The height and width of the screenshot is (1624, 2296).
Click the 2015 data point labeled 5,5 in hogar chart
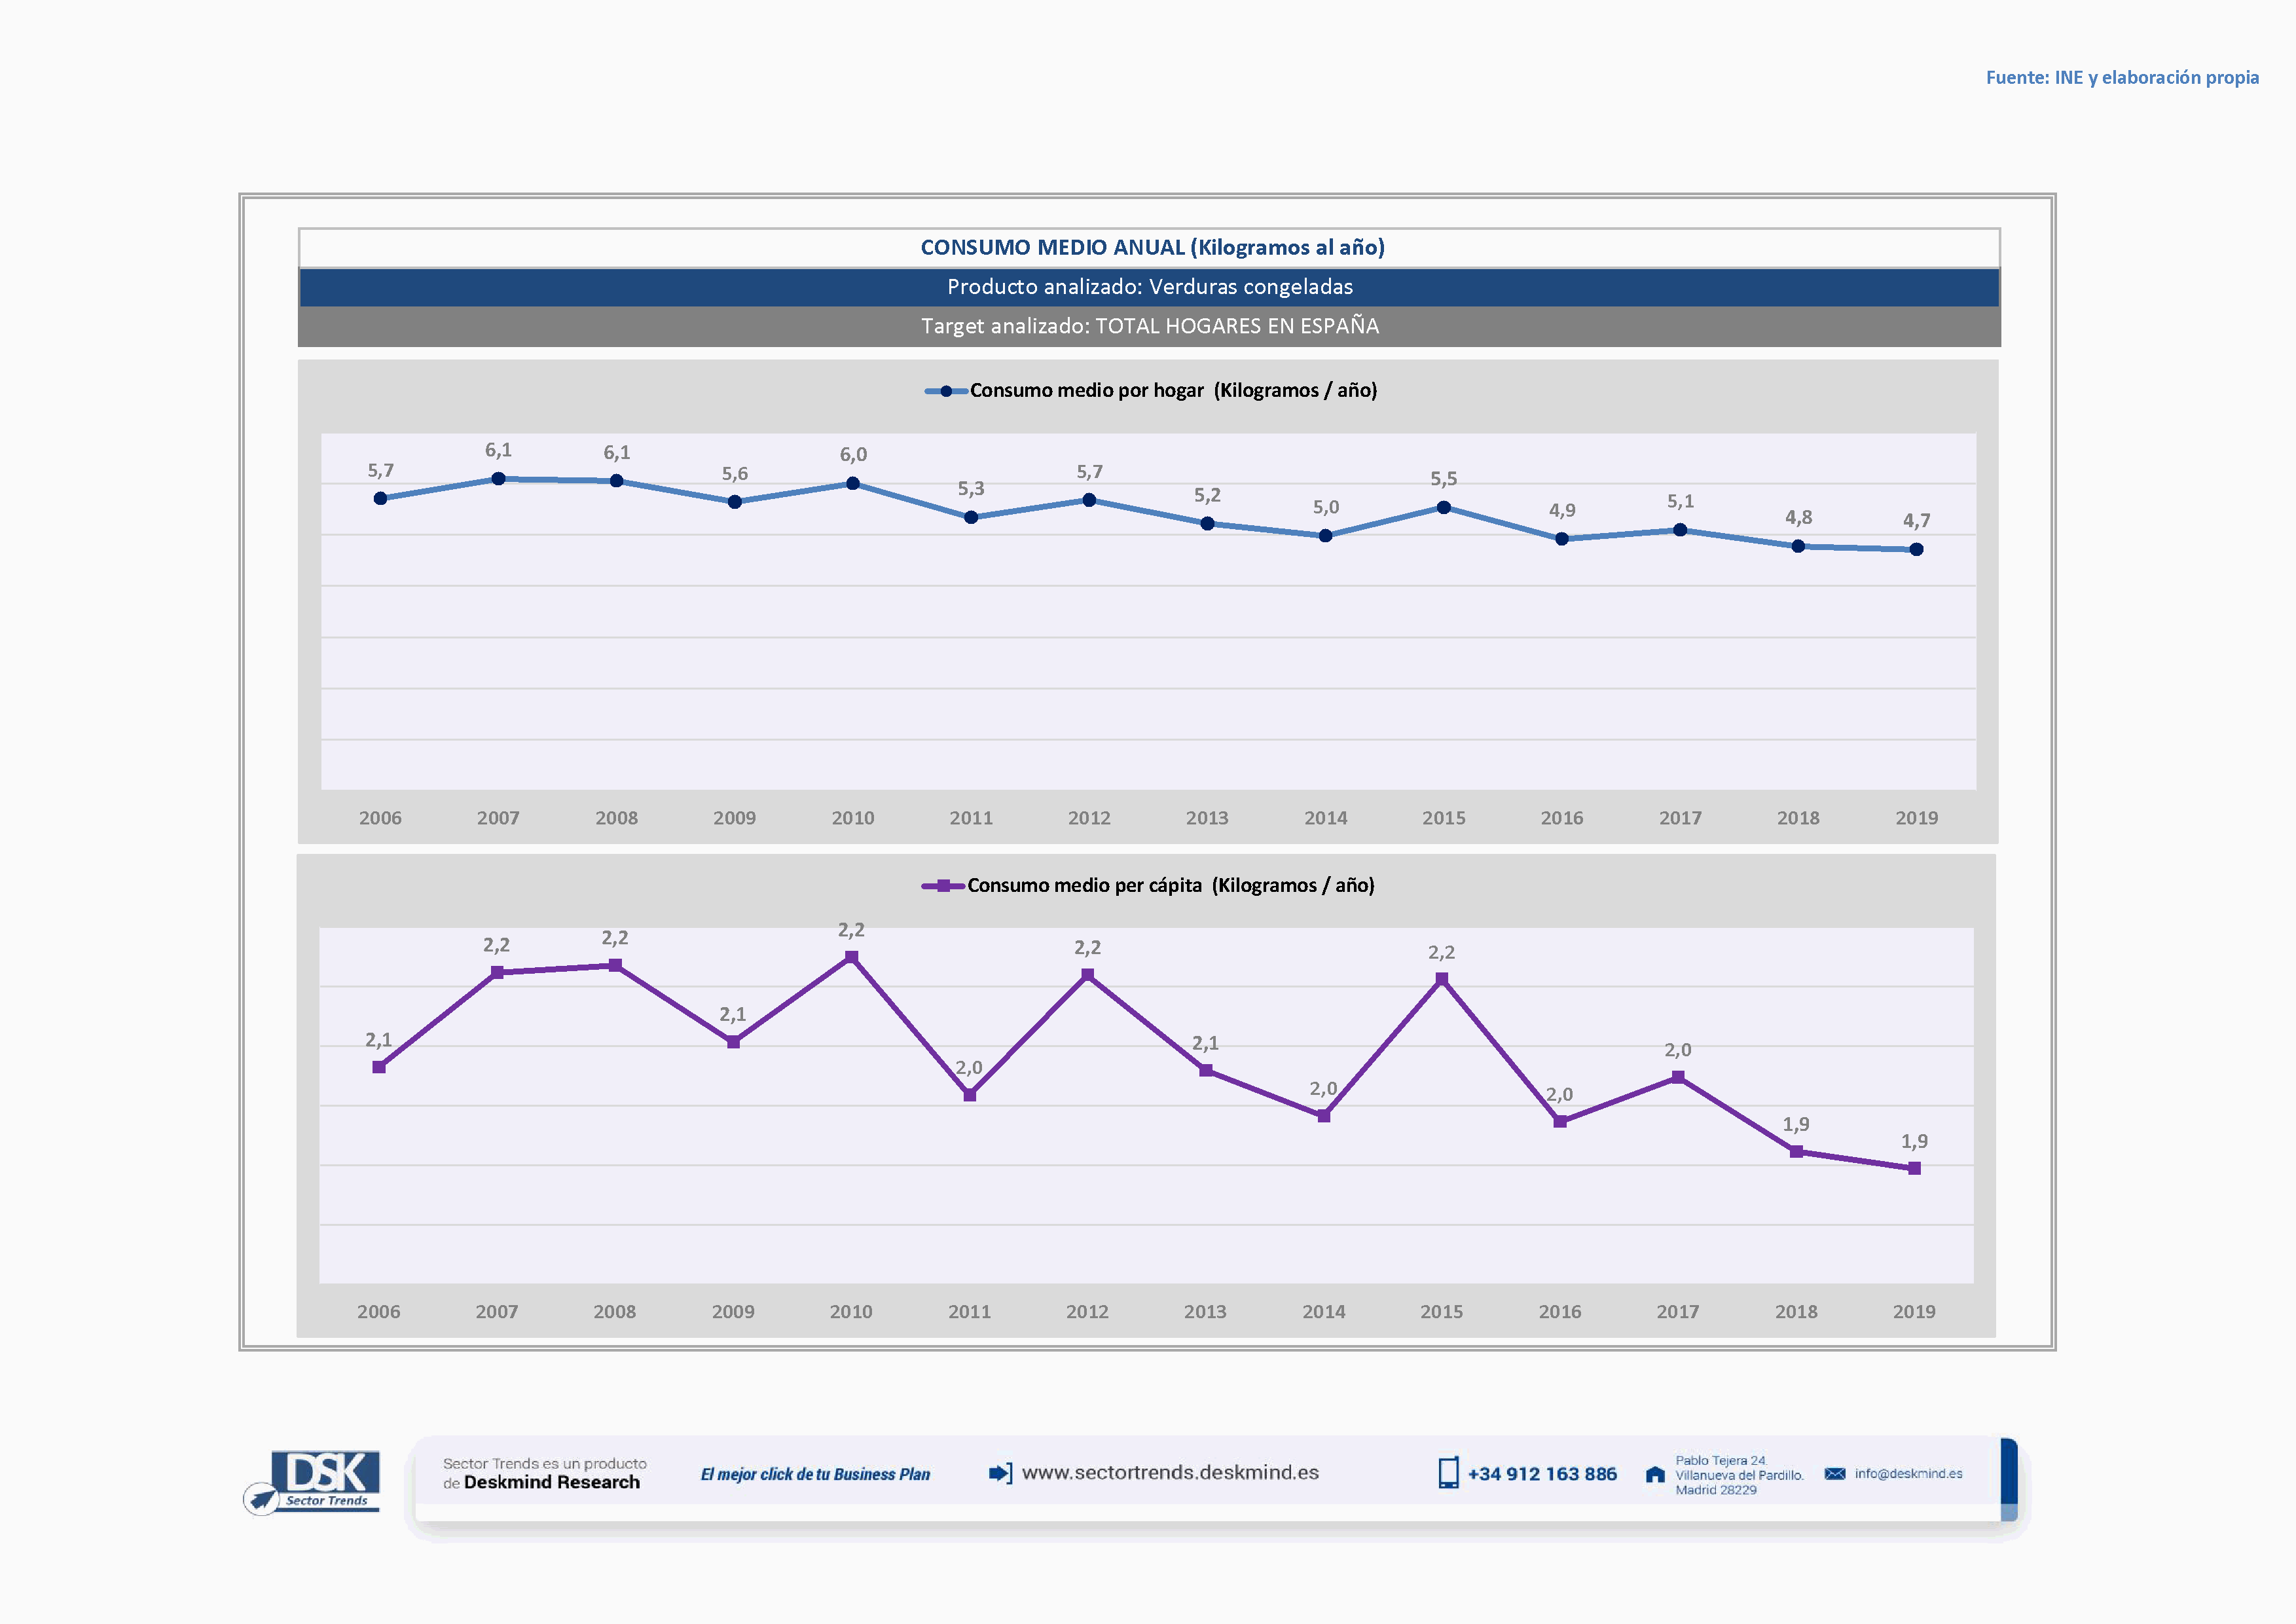pyautogui.click(x=1443, y=508)
